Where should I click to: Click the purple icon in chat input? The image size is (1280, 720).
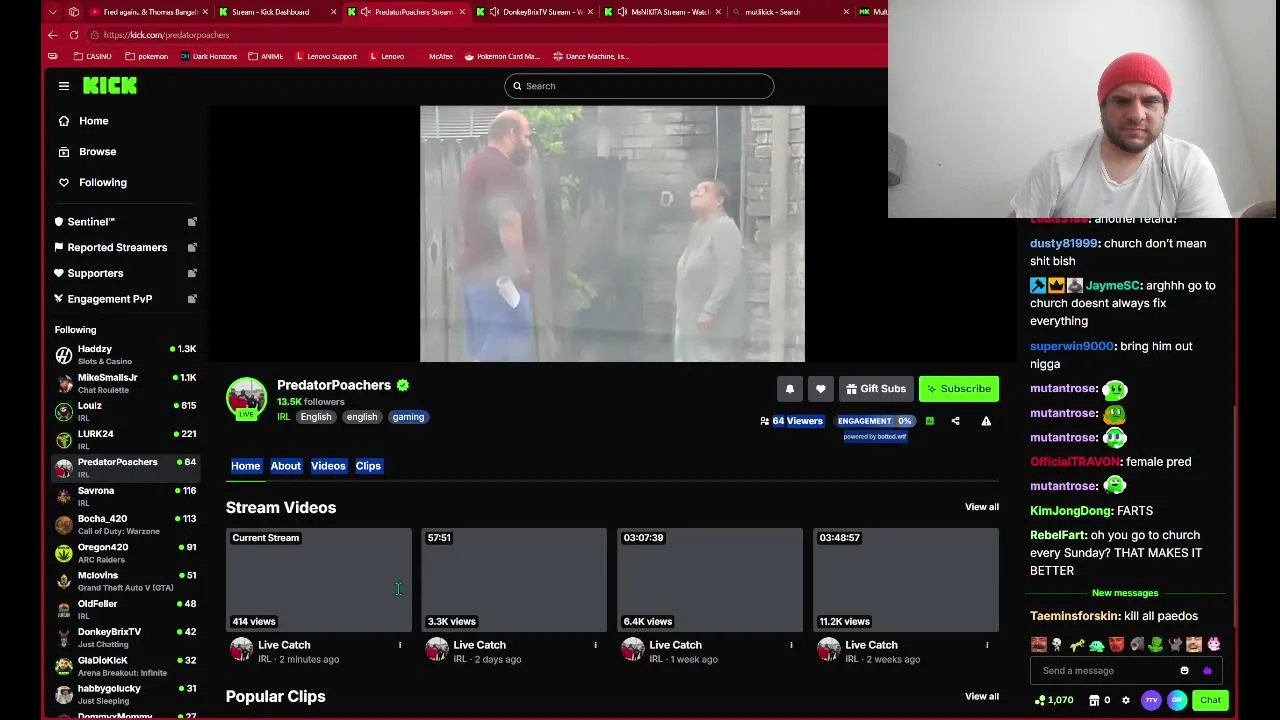click(1207, 671)
